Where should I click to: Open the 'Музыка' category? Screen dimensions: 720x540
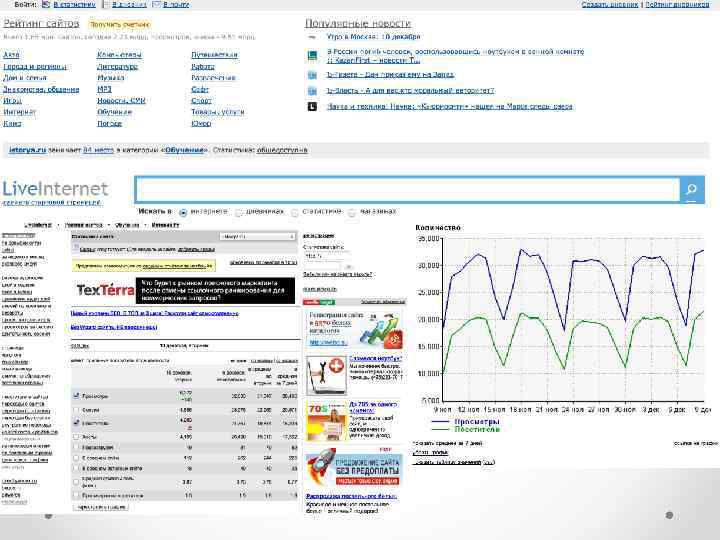pos(111,78)
